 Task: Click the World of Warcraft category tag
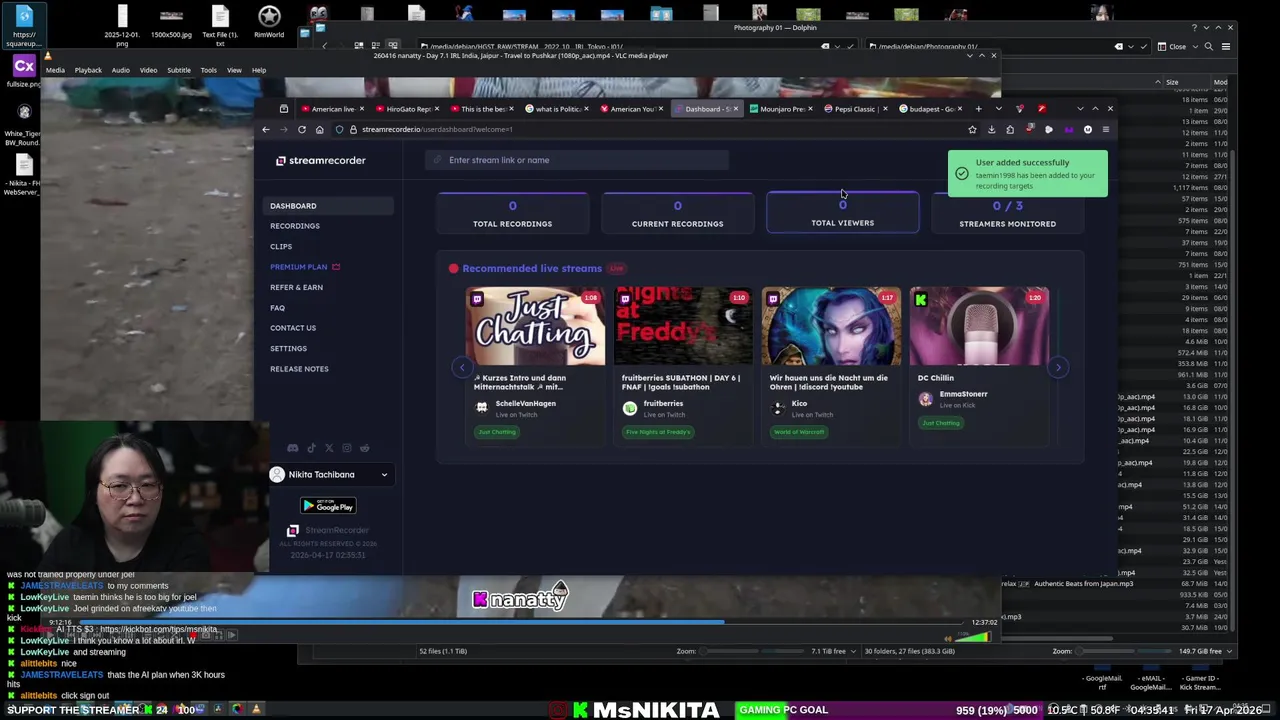click(799, 432)
